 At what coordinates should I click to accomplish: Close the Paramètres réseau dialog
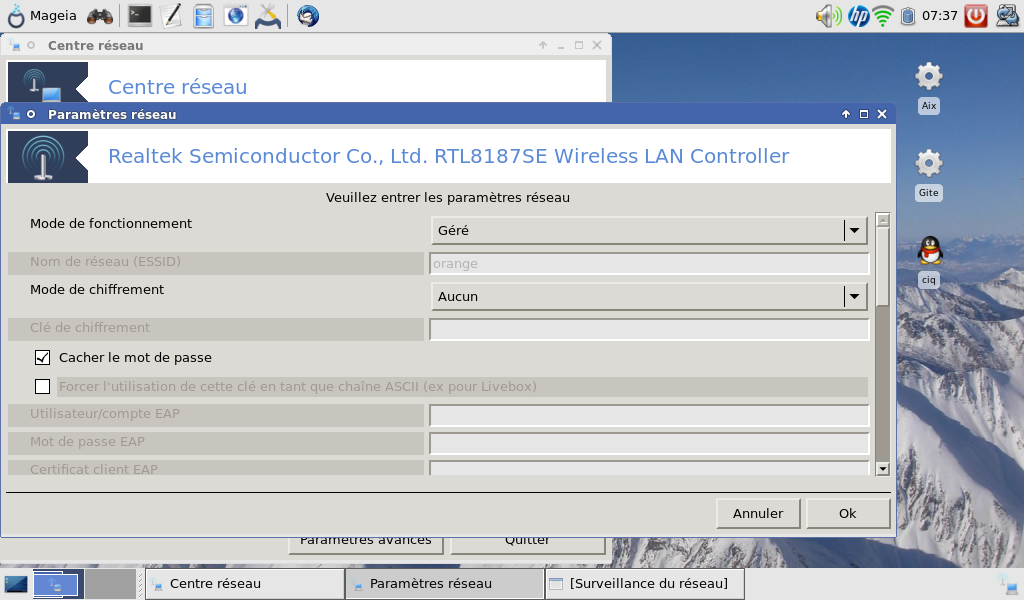(882, 114)
